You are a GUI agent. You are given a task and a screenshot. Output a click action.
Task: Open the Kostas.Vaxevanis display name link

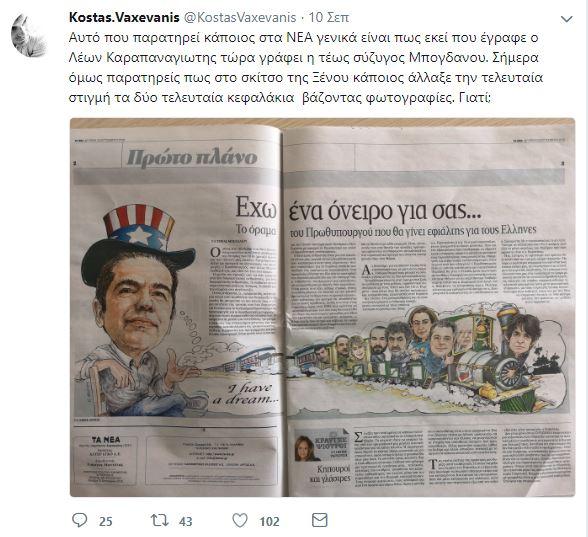coord(124,17)
